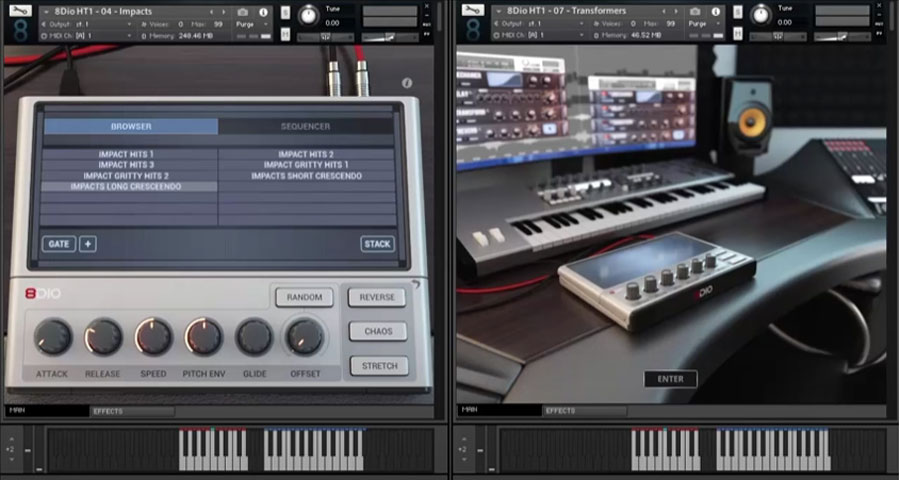
Task: Select IMPACT GRITTY HITS 1 preset
Action: pos(306,165)
